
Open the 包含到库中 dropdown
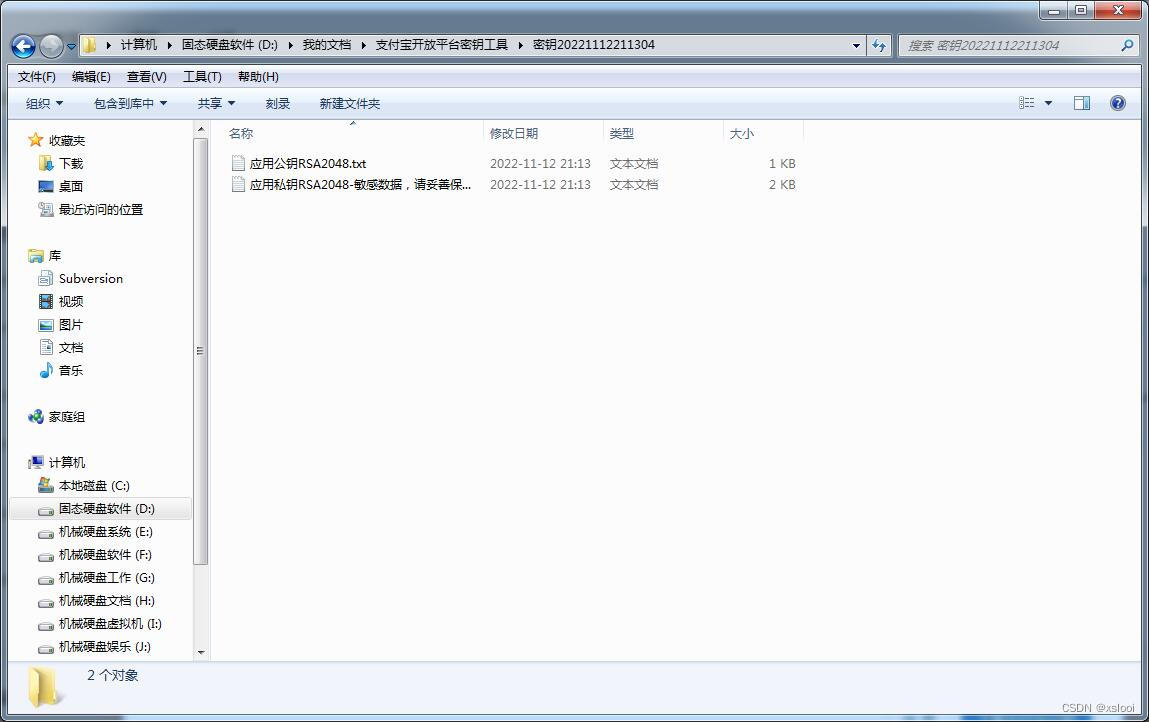pyautogui.click(x=130, y=104)
